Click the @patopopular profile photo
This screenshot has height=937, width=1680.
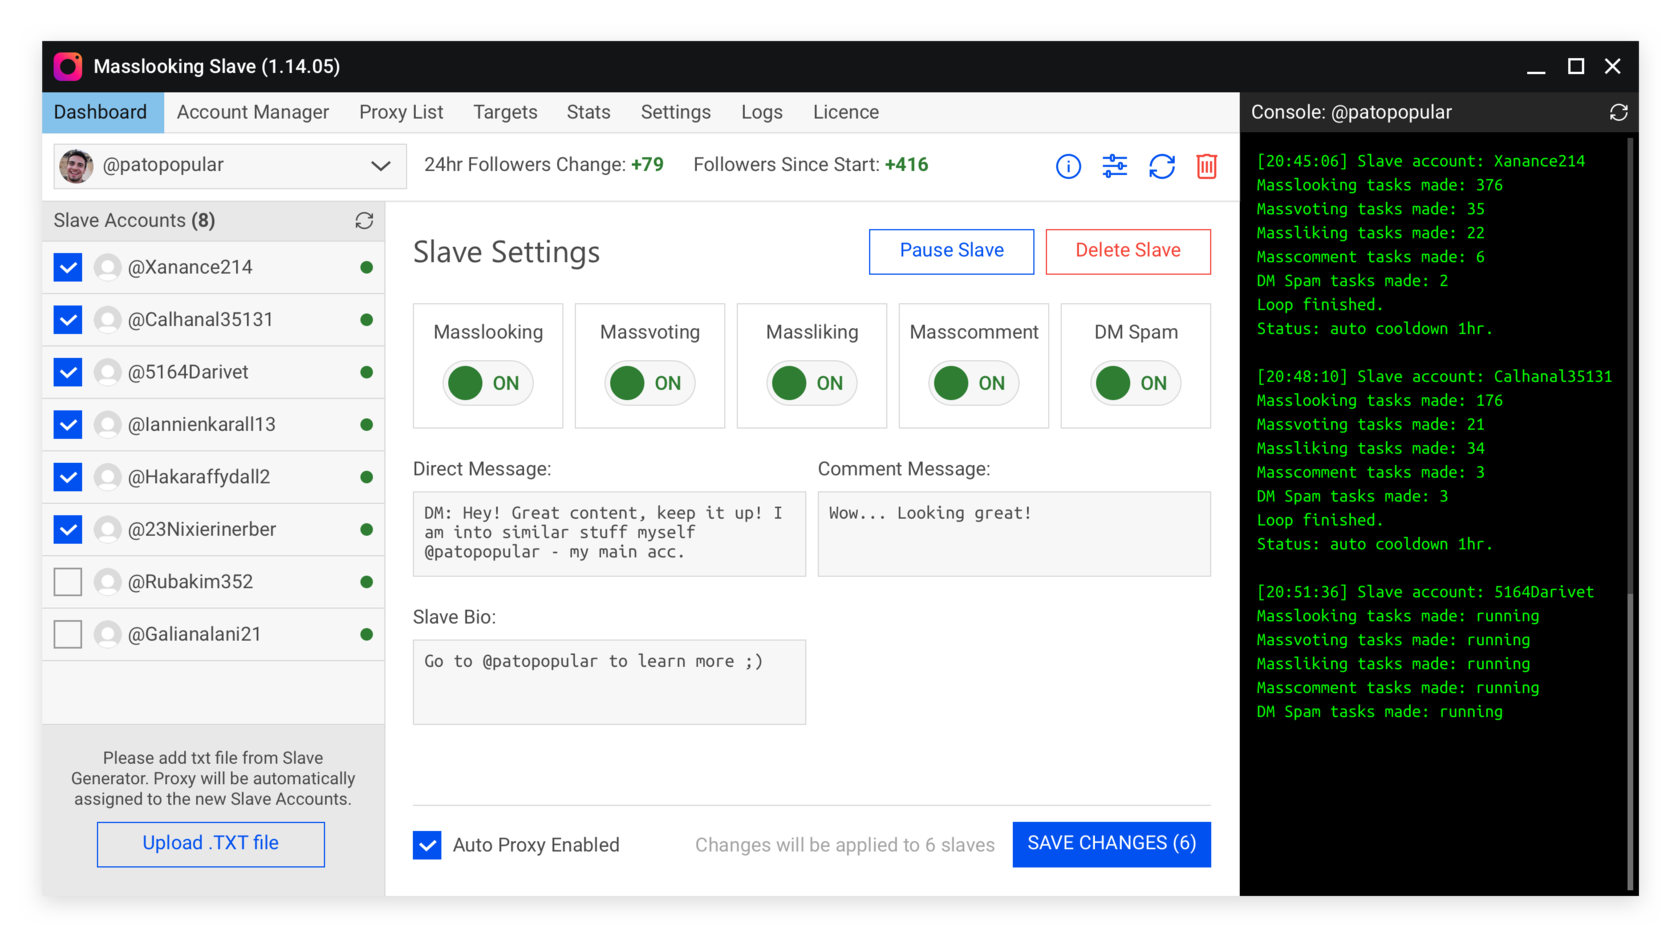point(76,166)
